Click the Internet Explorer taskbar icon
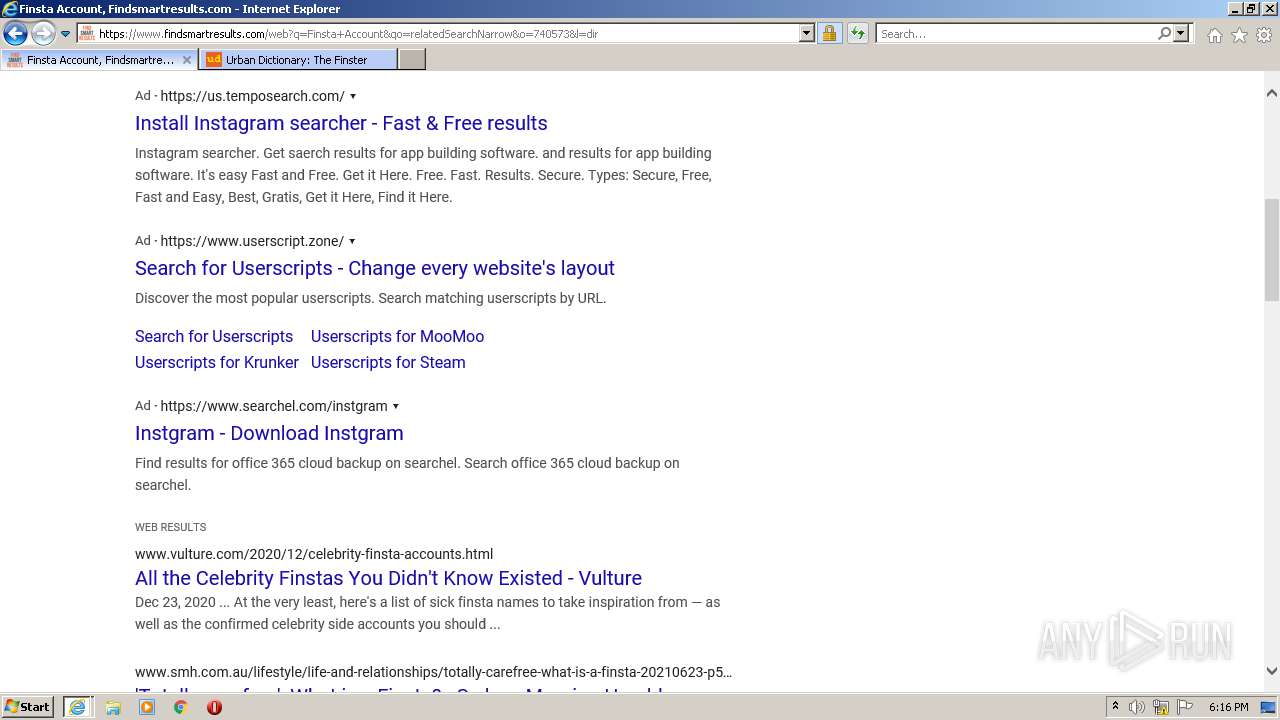Screen dimensions: 1280x720 point(77,707)
